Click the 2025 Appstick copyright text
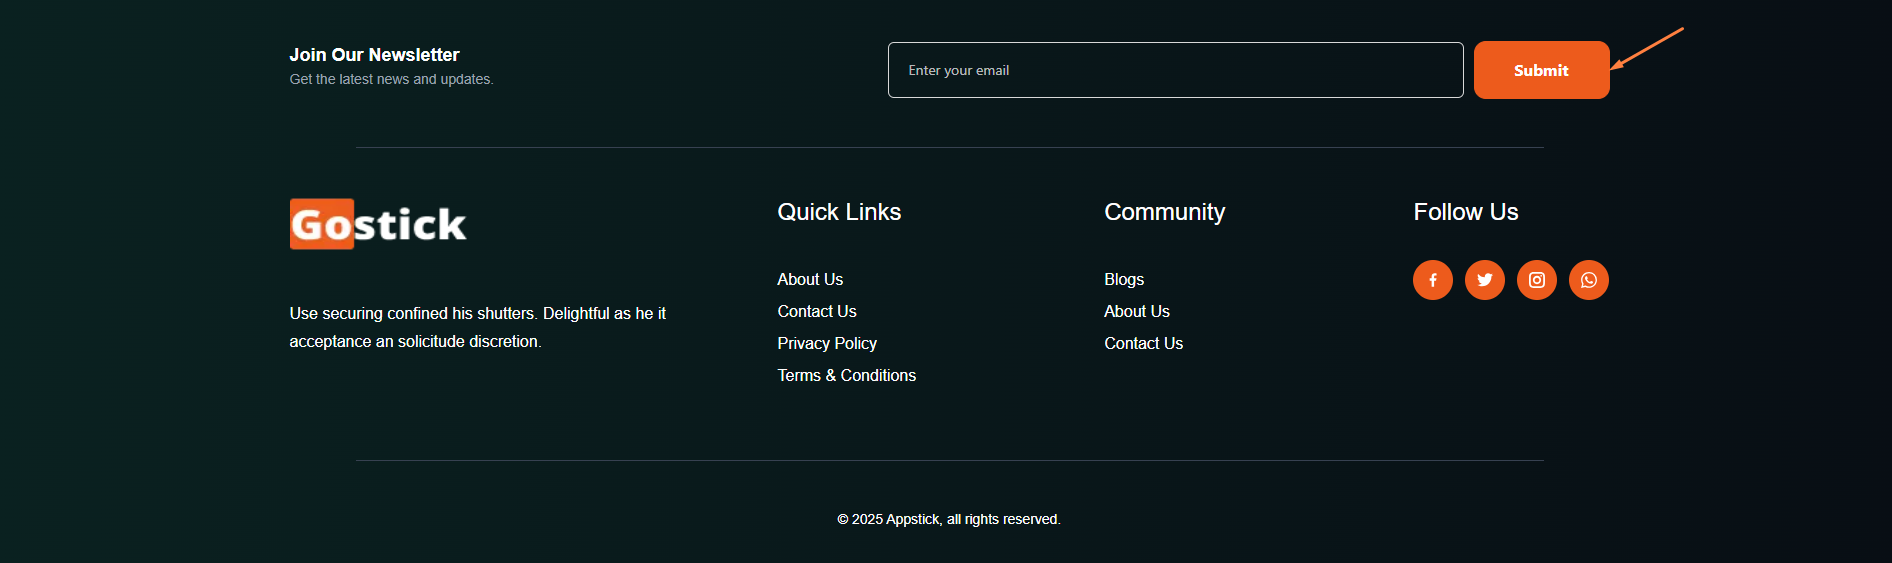The image size is (1892, 563). [948, 519]
